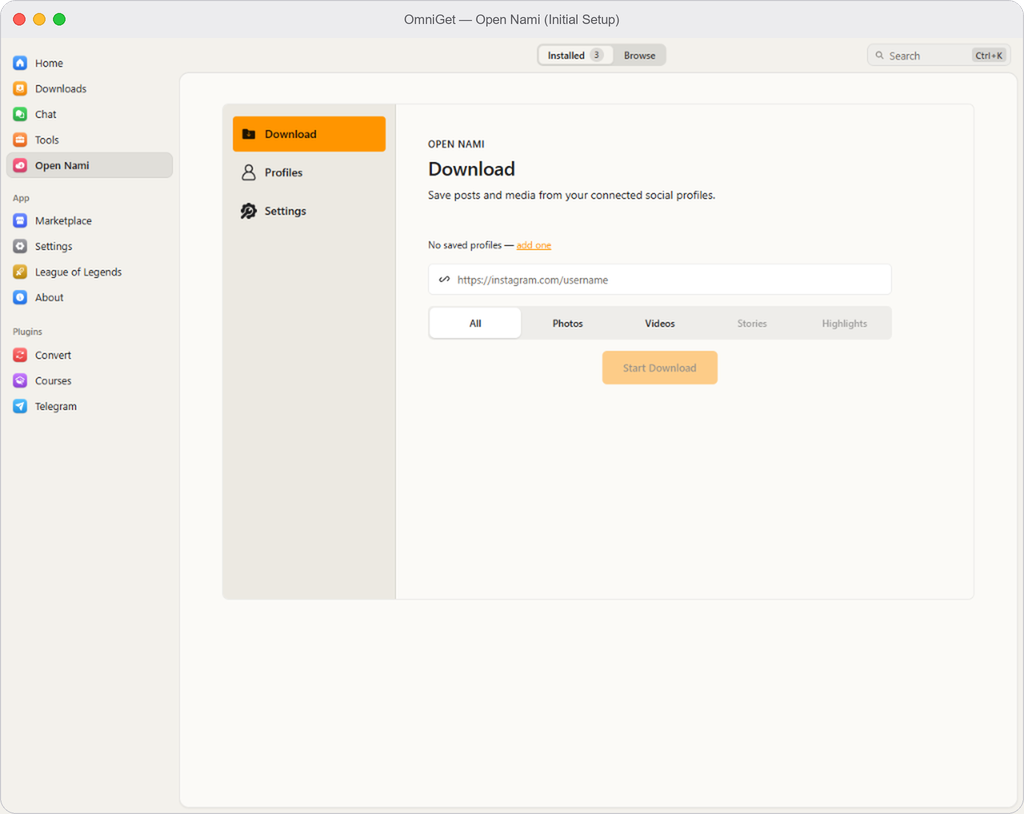Screen dimensions: 1024x814
Task: Focus the Search box
Action: pyautogui.click(x=938, y=56)
